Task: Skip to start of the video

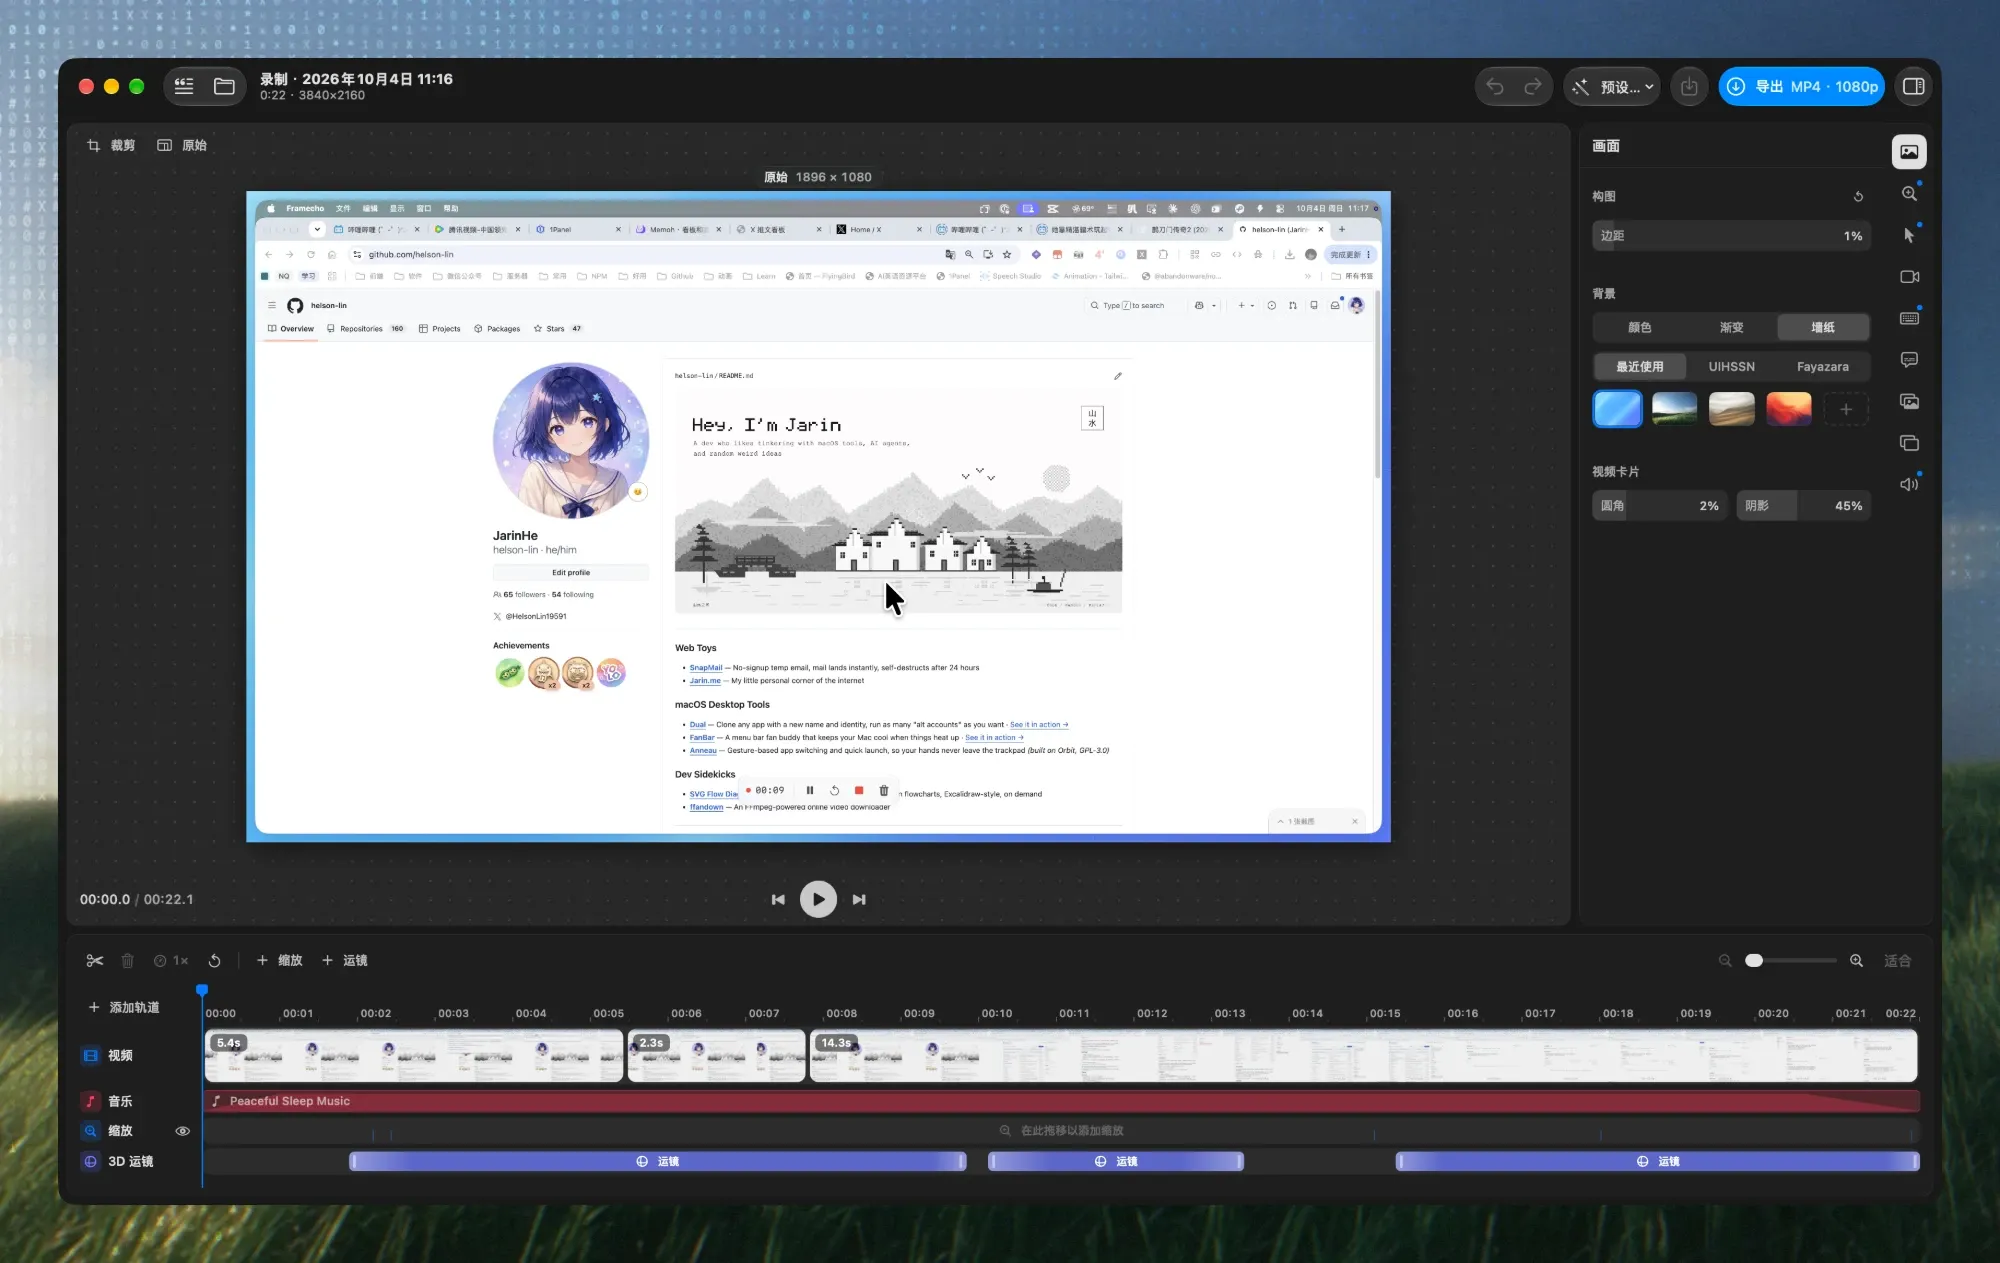Action: [x=778, y=899]
